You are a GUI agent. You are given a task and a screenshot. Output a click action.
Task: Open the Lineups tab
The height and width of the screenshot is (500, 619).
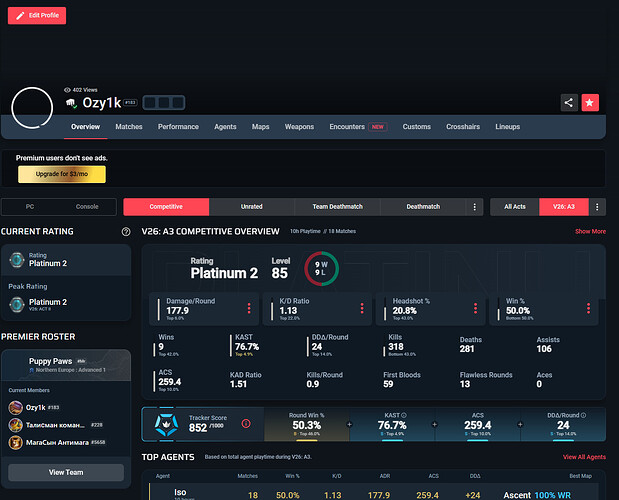[x=507, y=127]
